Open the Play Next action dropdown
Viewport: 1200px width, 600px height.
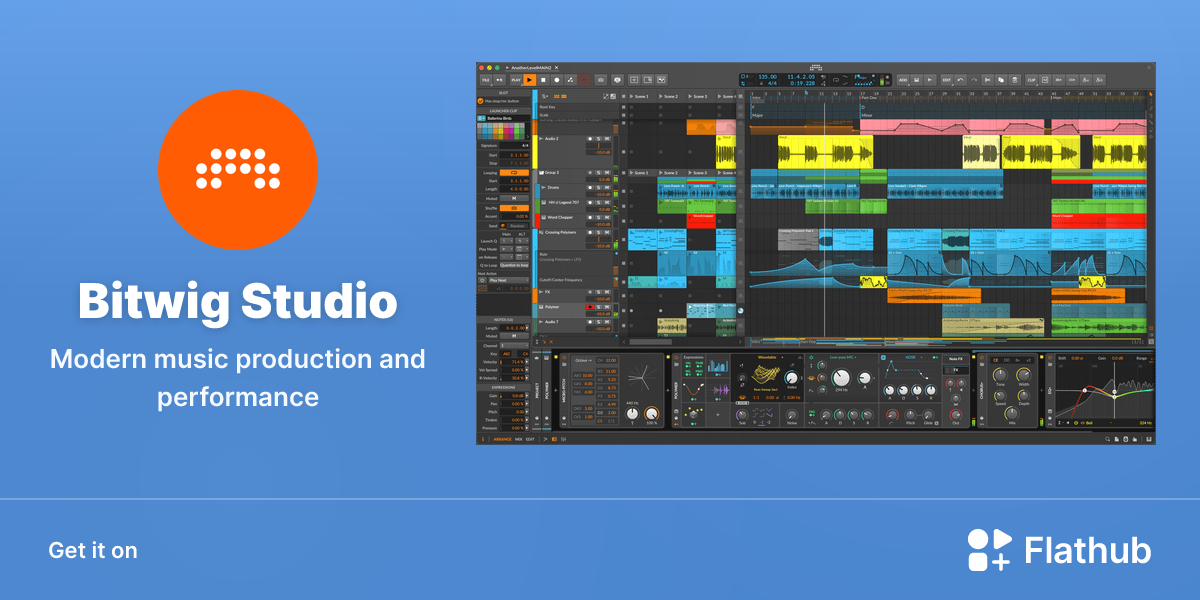point(509,280)
